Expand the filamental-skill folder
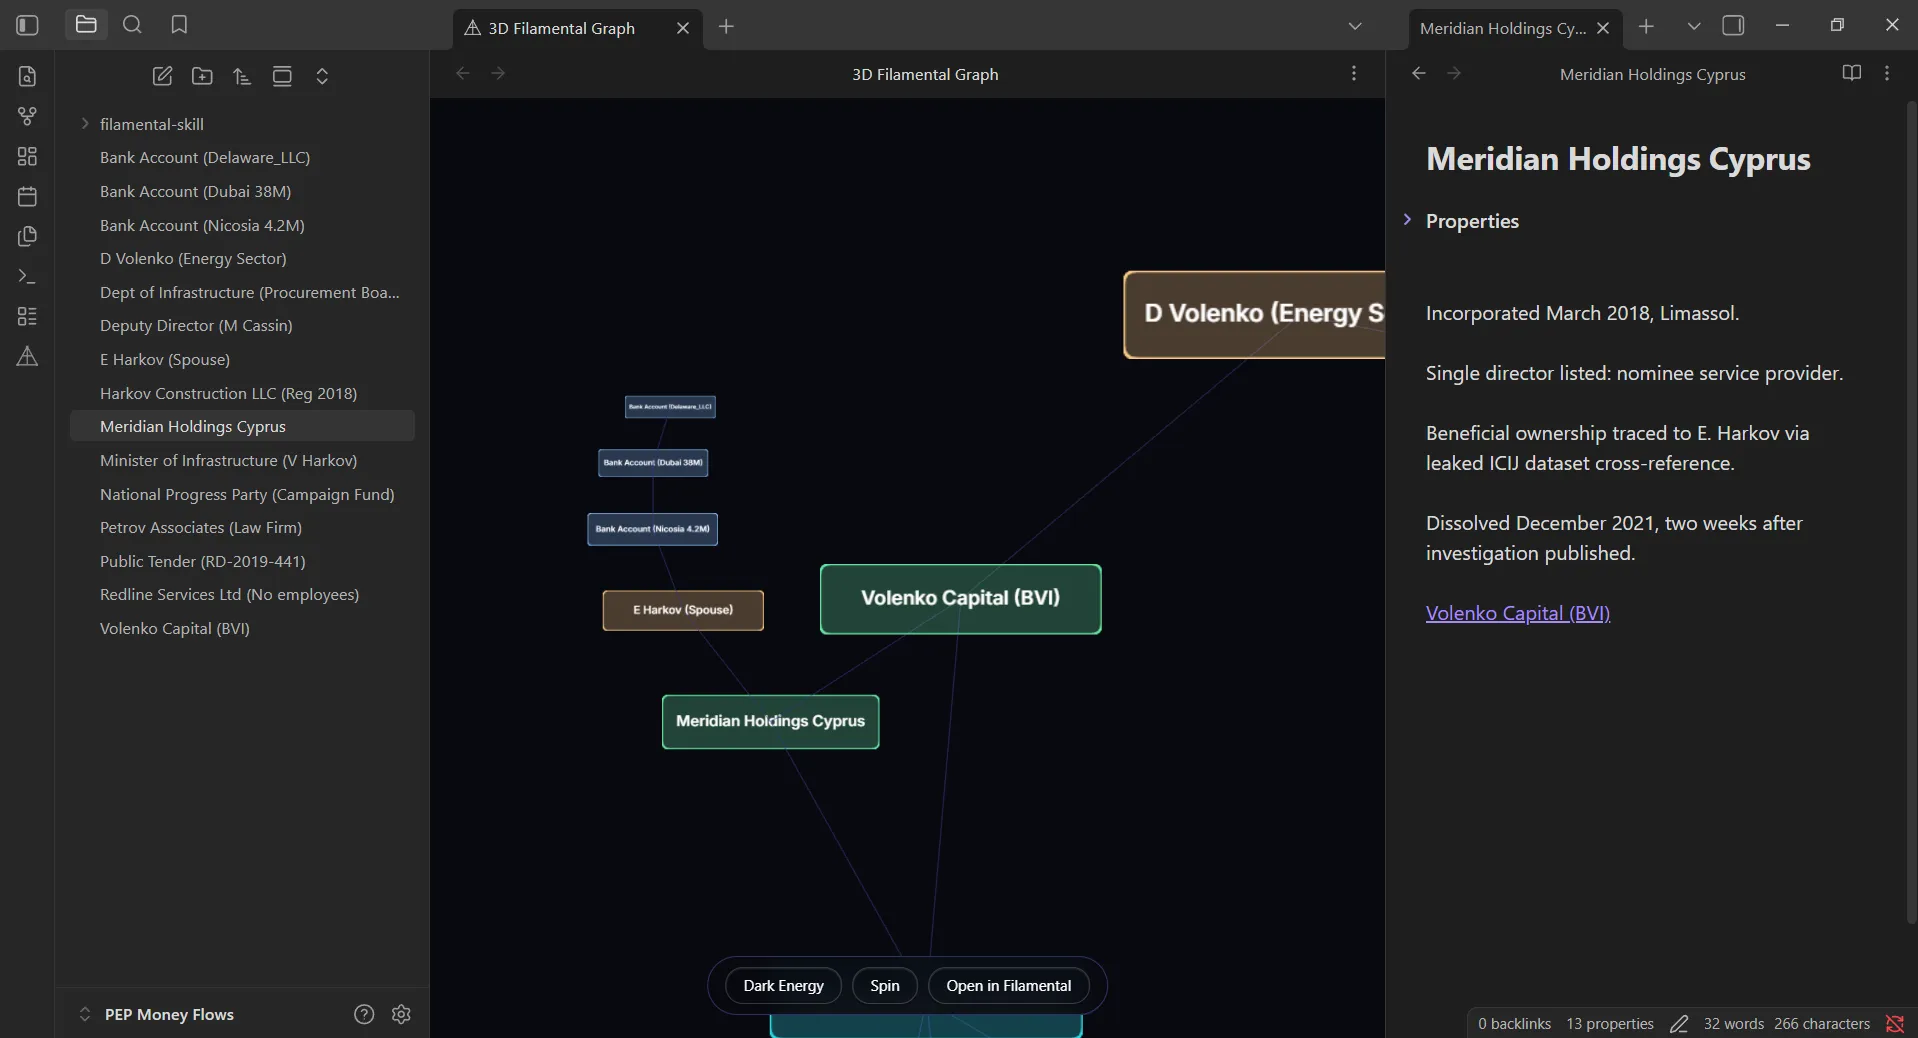The image size is (1918, 1038). tap(85, 124)
